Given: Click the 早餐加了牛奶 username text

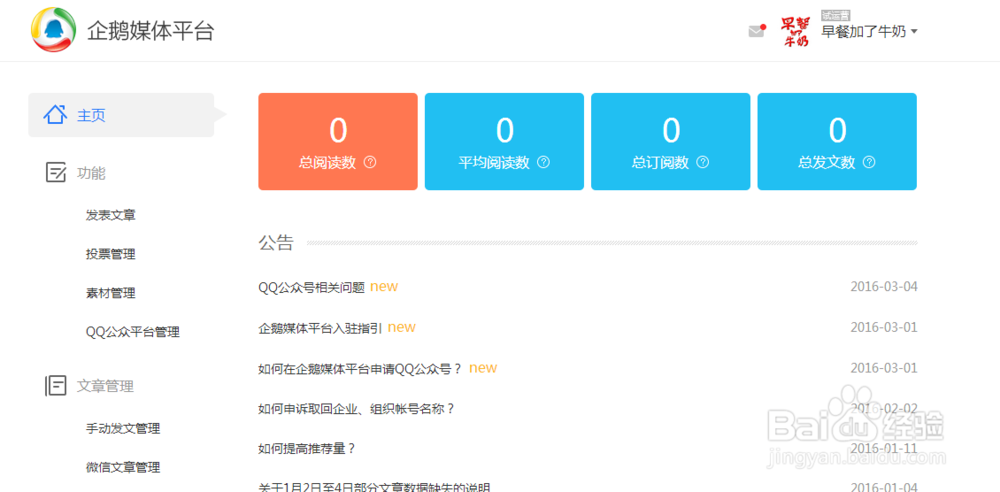Looking at the screenshot, I should (x=864, y=32).
